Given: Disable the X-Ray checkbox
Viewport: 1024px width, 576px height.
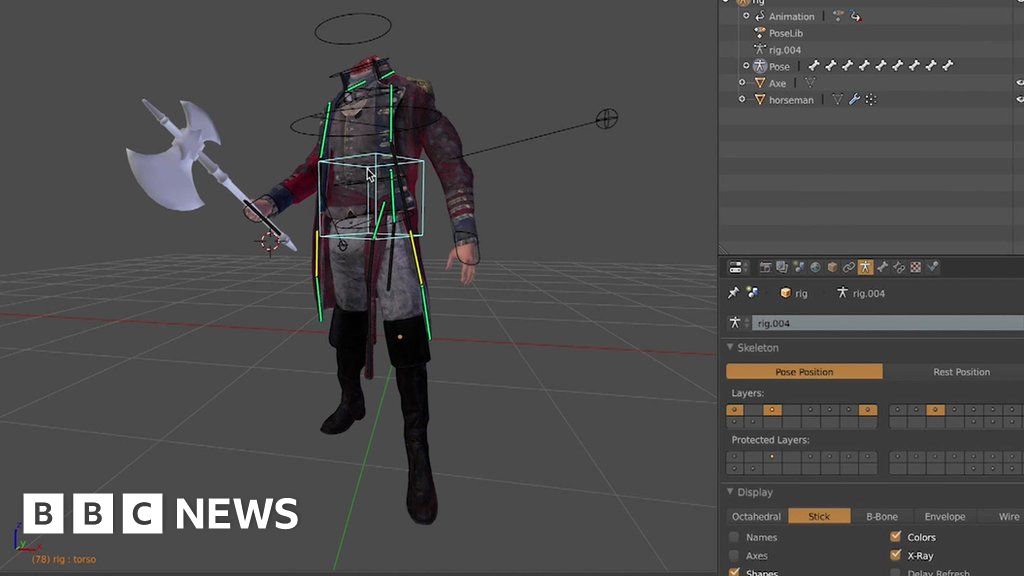Looking at the screenshot, I should tap(895, 555).
